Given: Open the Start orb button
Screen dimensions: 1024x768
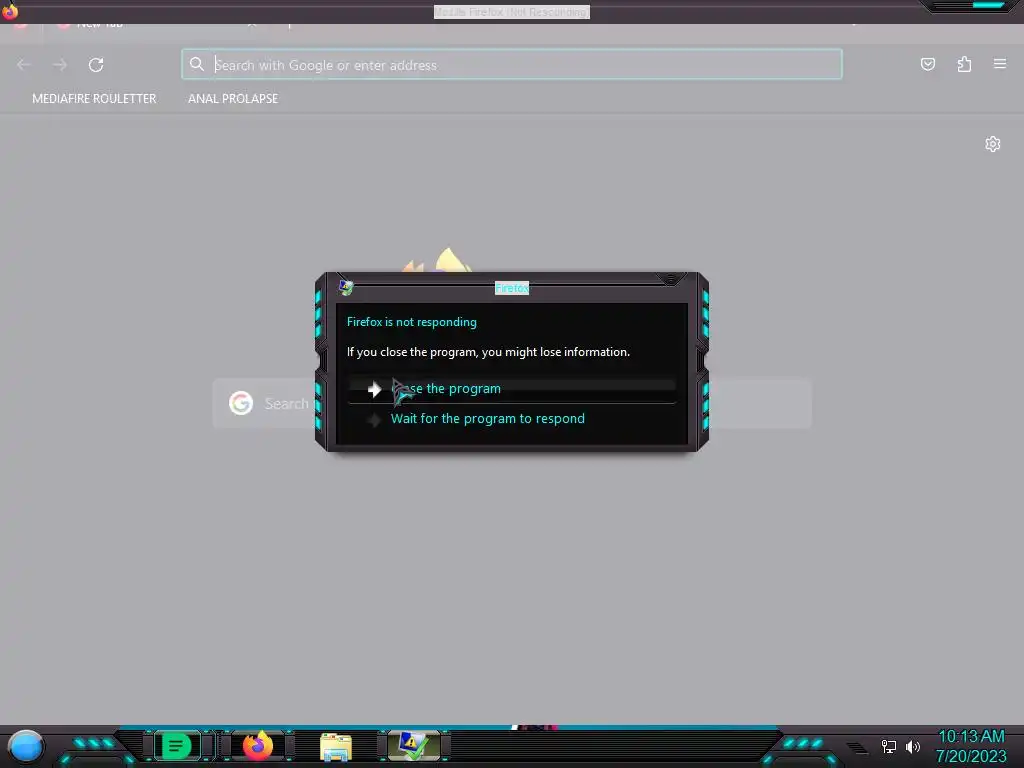Looking at the screenshot, I should 25,746.
